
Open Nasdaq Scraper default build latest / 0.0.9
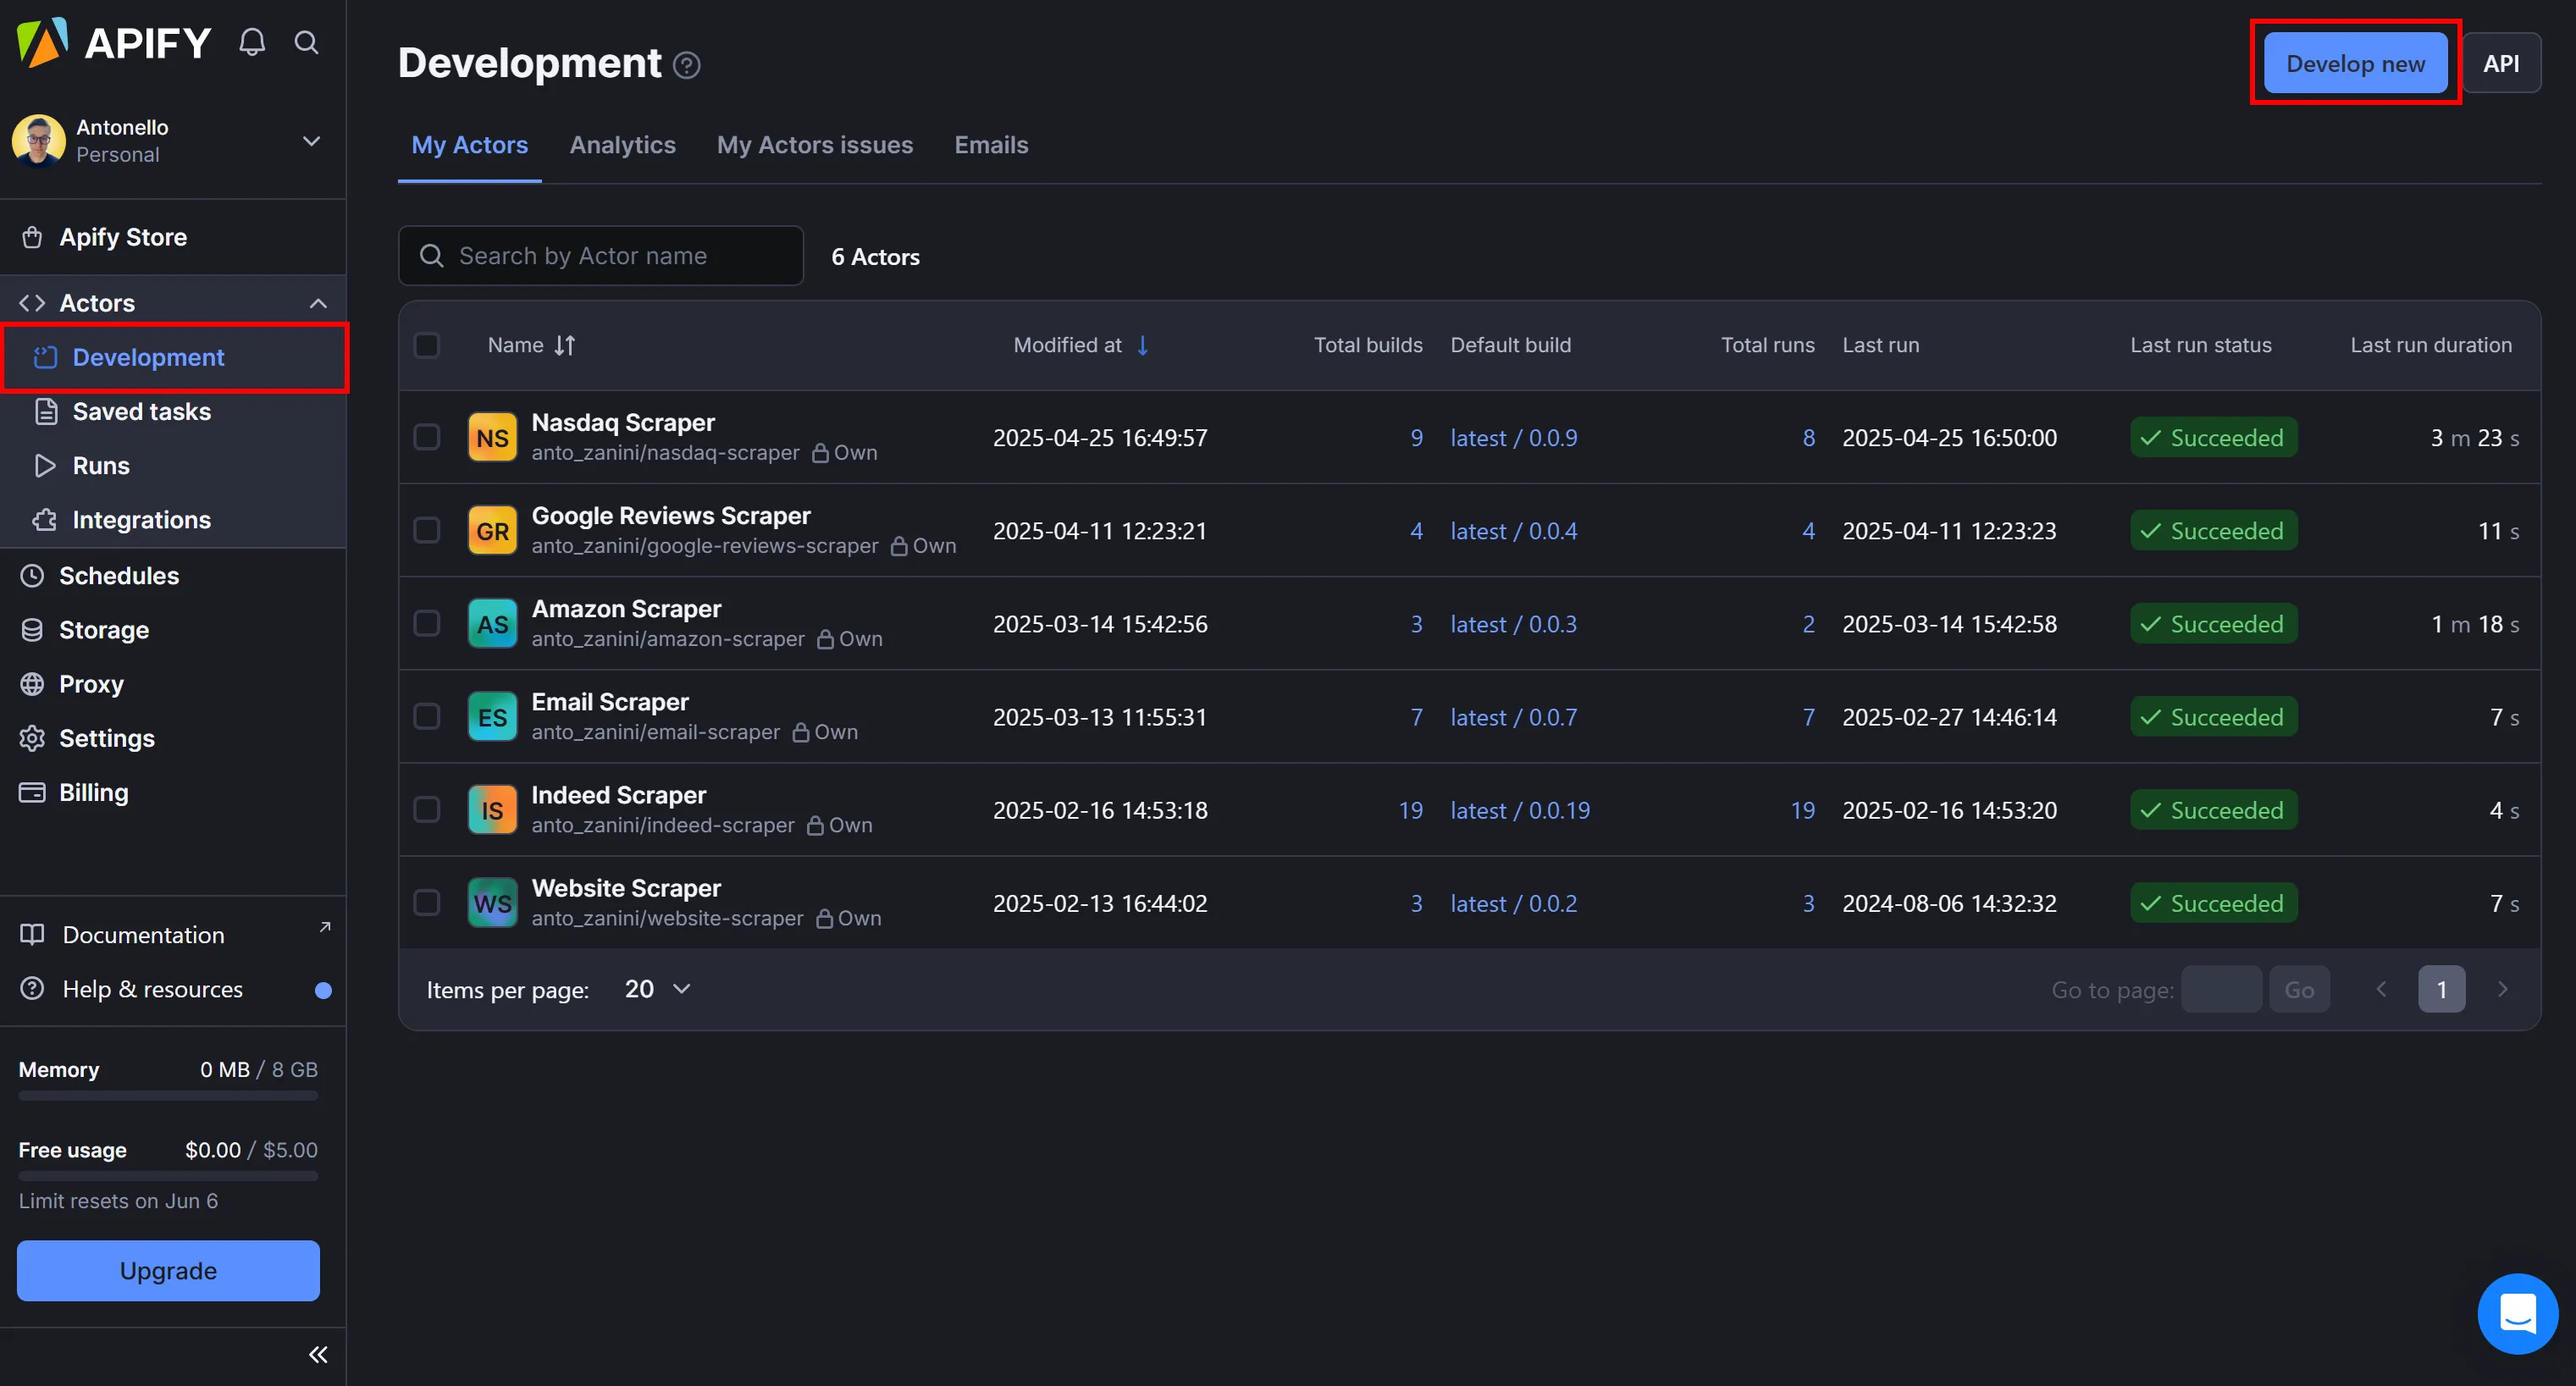pos(1514,437)
